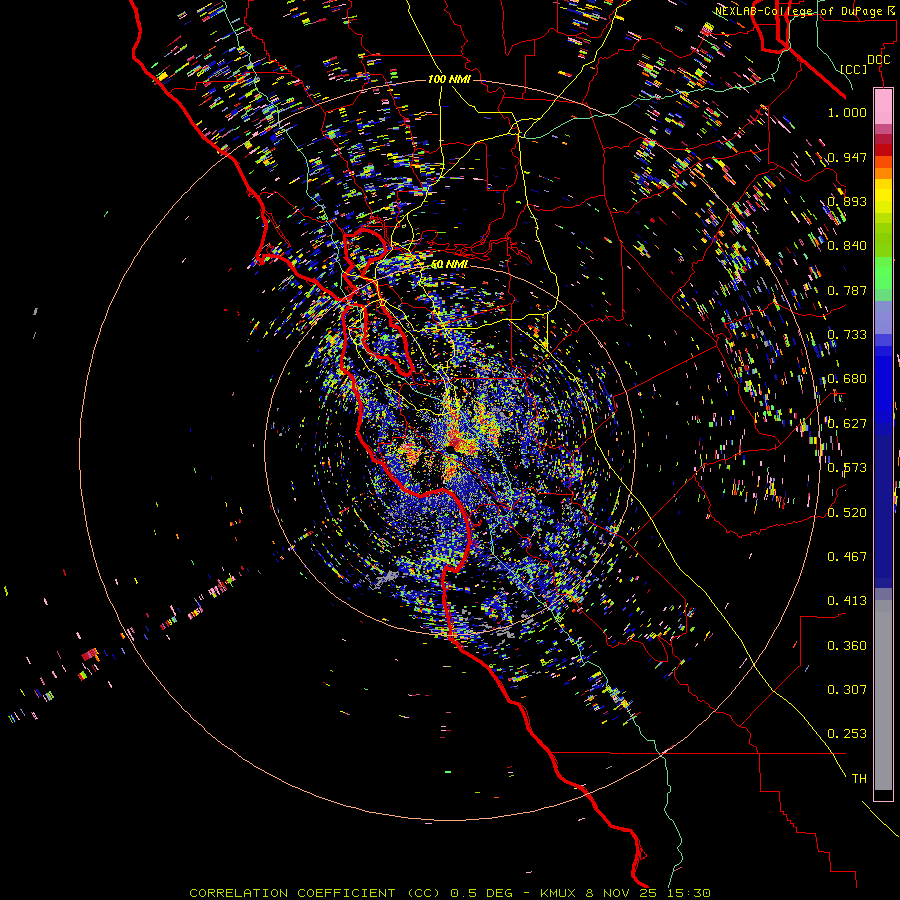This screenshot has height=900, width=900.
Task: Click the 1.000 scale value
Action: tap(847, 112)
